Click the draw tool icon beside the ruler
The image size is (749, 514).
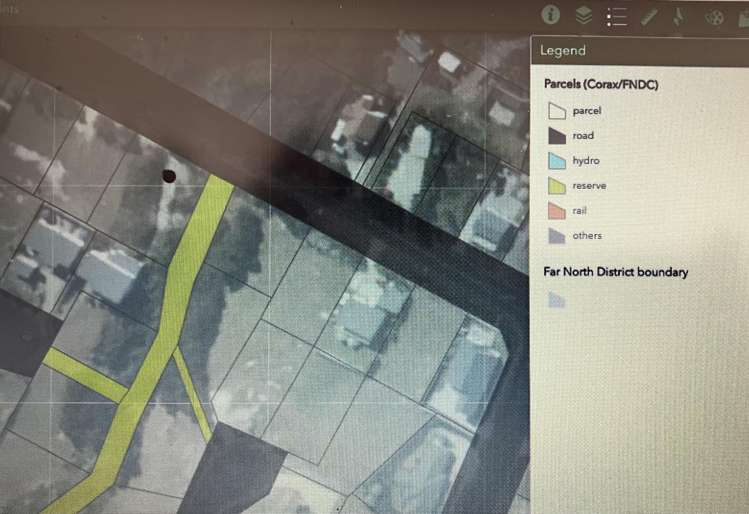679,16
